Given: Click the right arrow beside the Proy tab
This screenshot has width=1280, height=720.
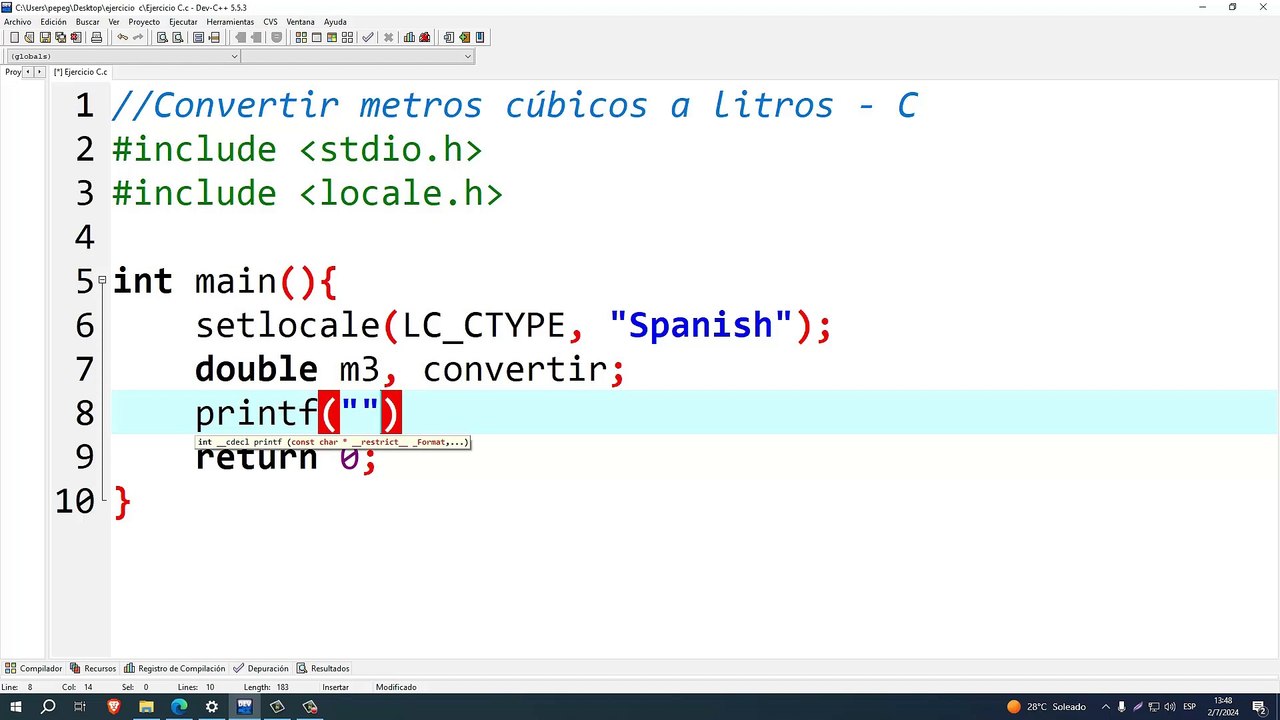Looking at the screenshot, I should (x=40, y=72).
